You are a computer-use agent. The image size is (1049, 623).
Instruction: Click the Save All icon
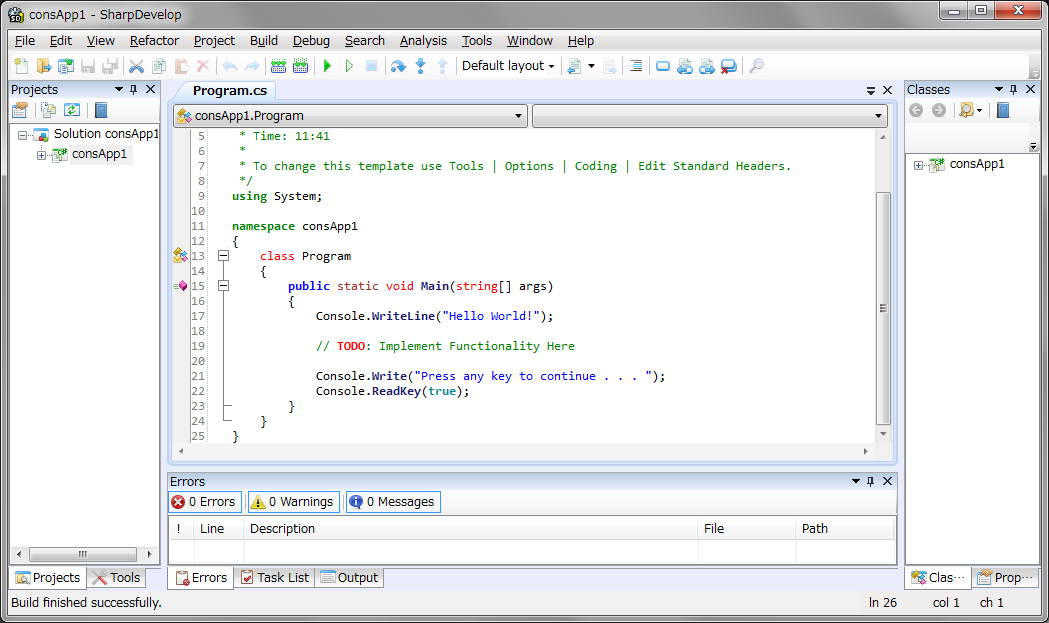pos(110,65)
